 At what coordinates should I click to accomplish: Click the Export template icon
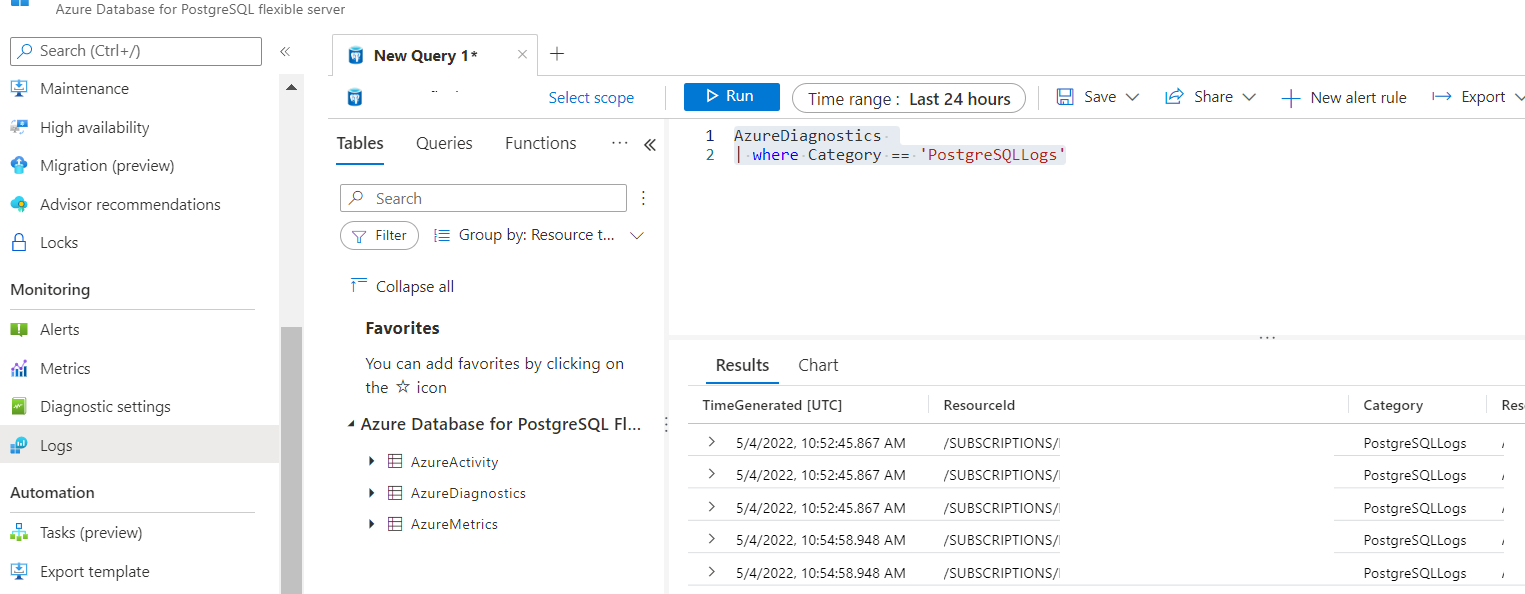pos(19,571)
